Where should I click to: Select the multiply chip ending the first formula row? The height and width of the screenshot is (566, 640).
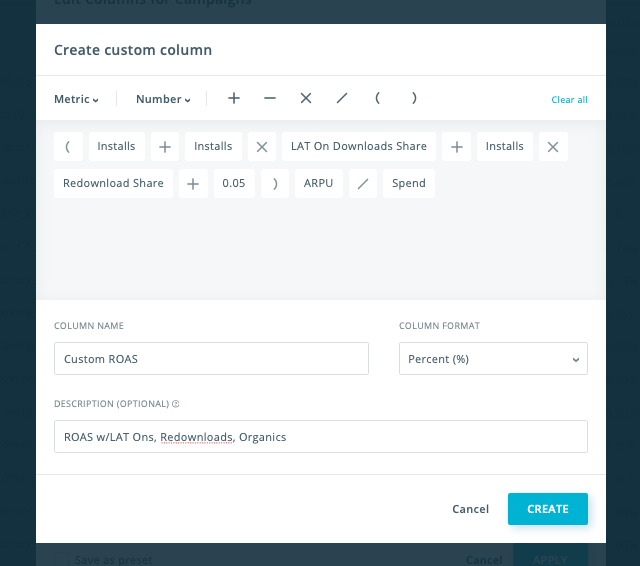553,146
